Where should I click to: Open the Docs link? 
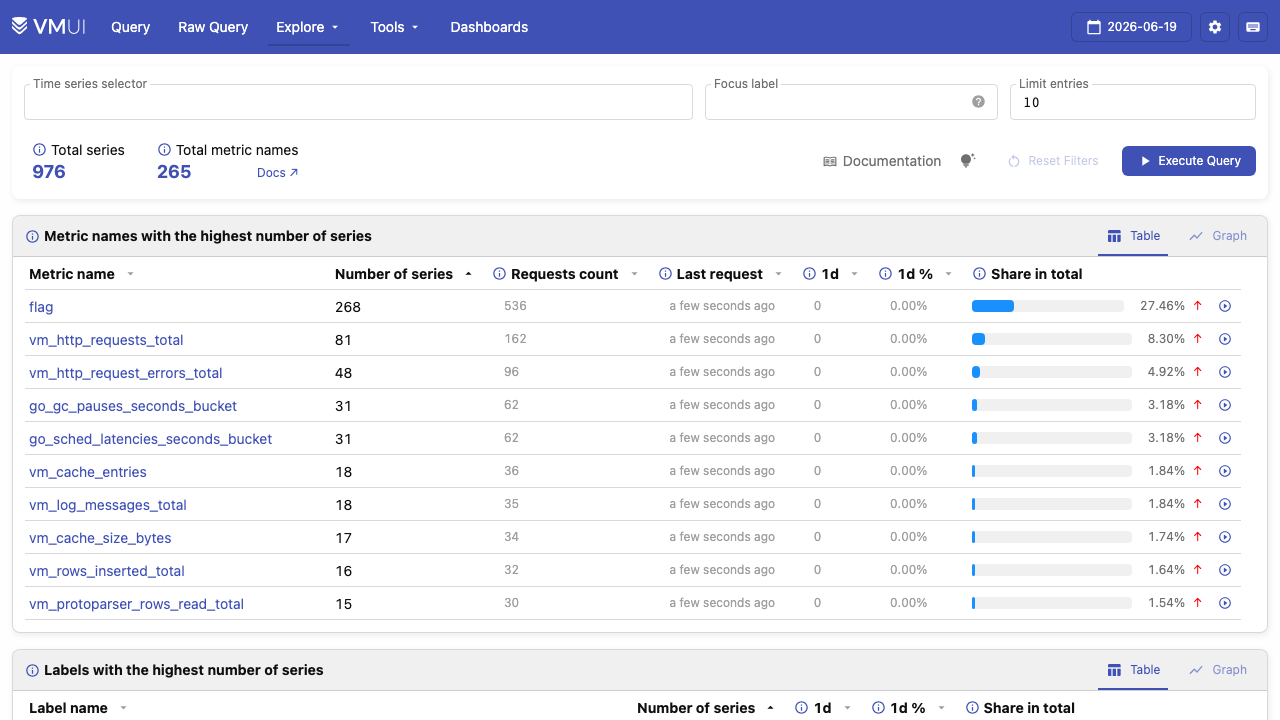coord(278,173)
